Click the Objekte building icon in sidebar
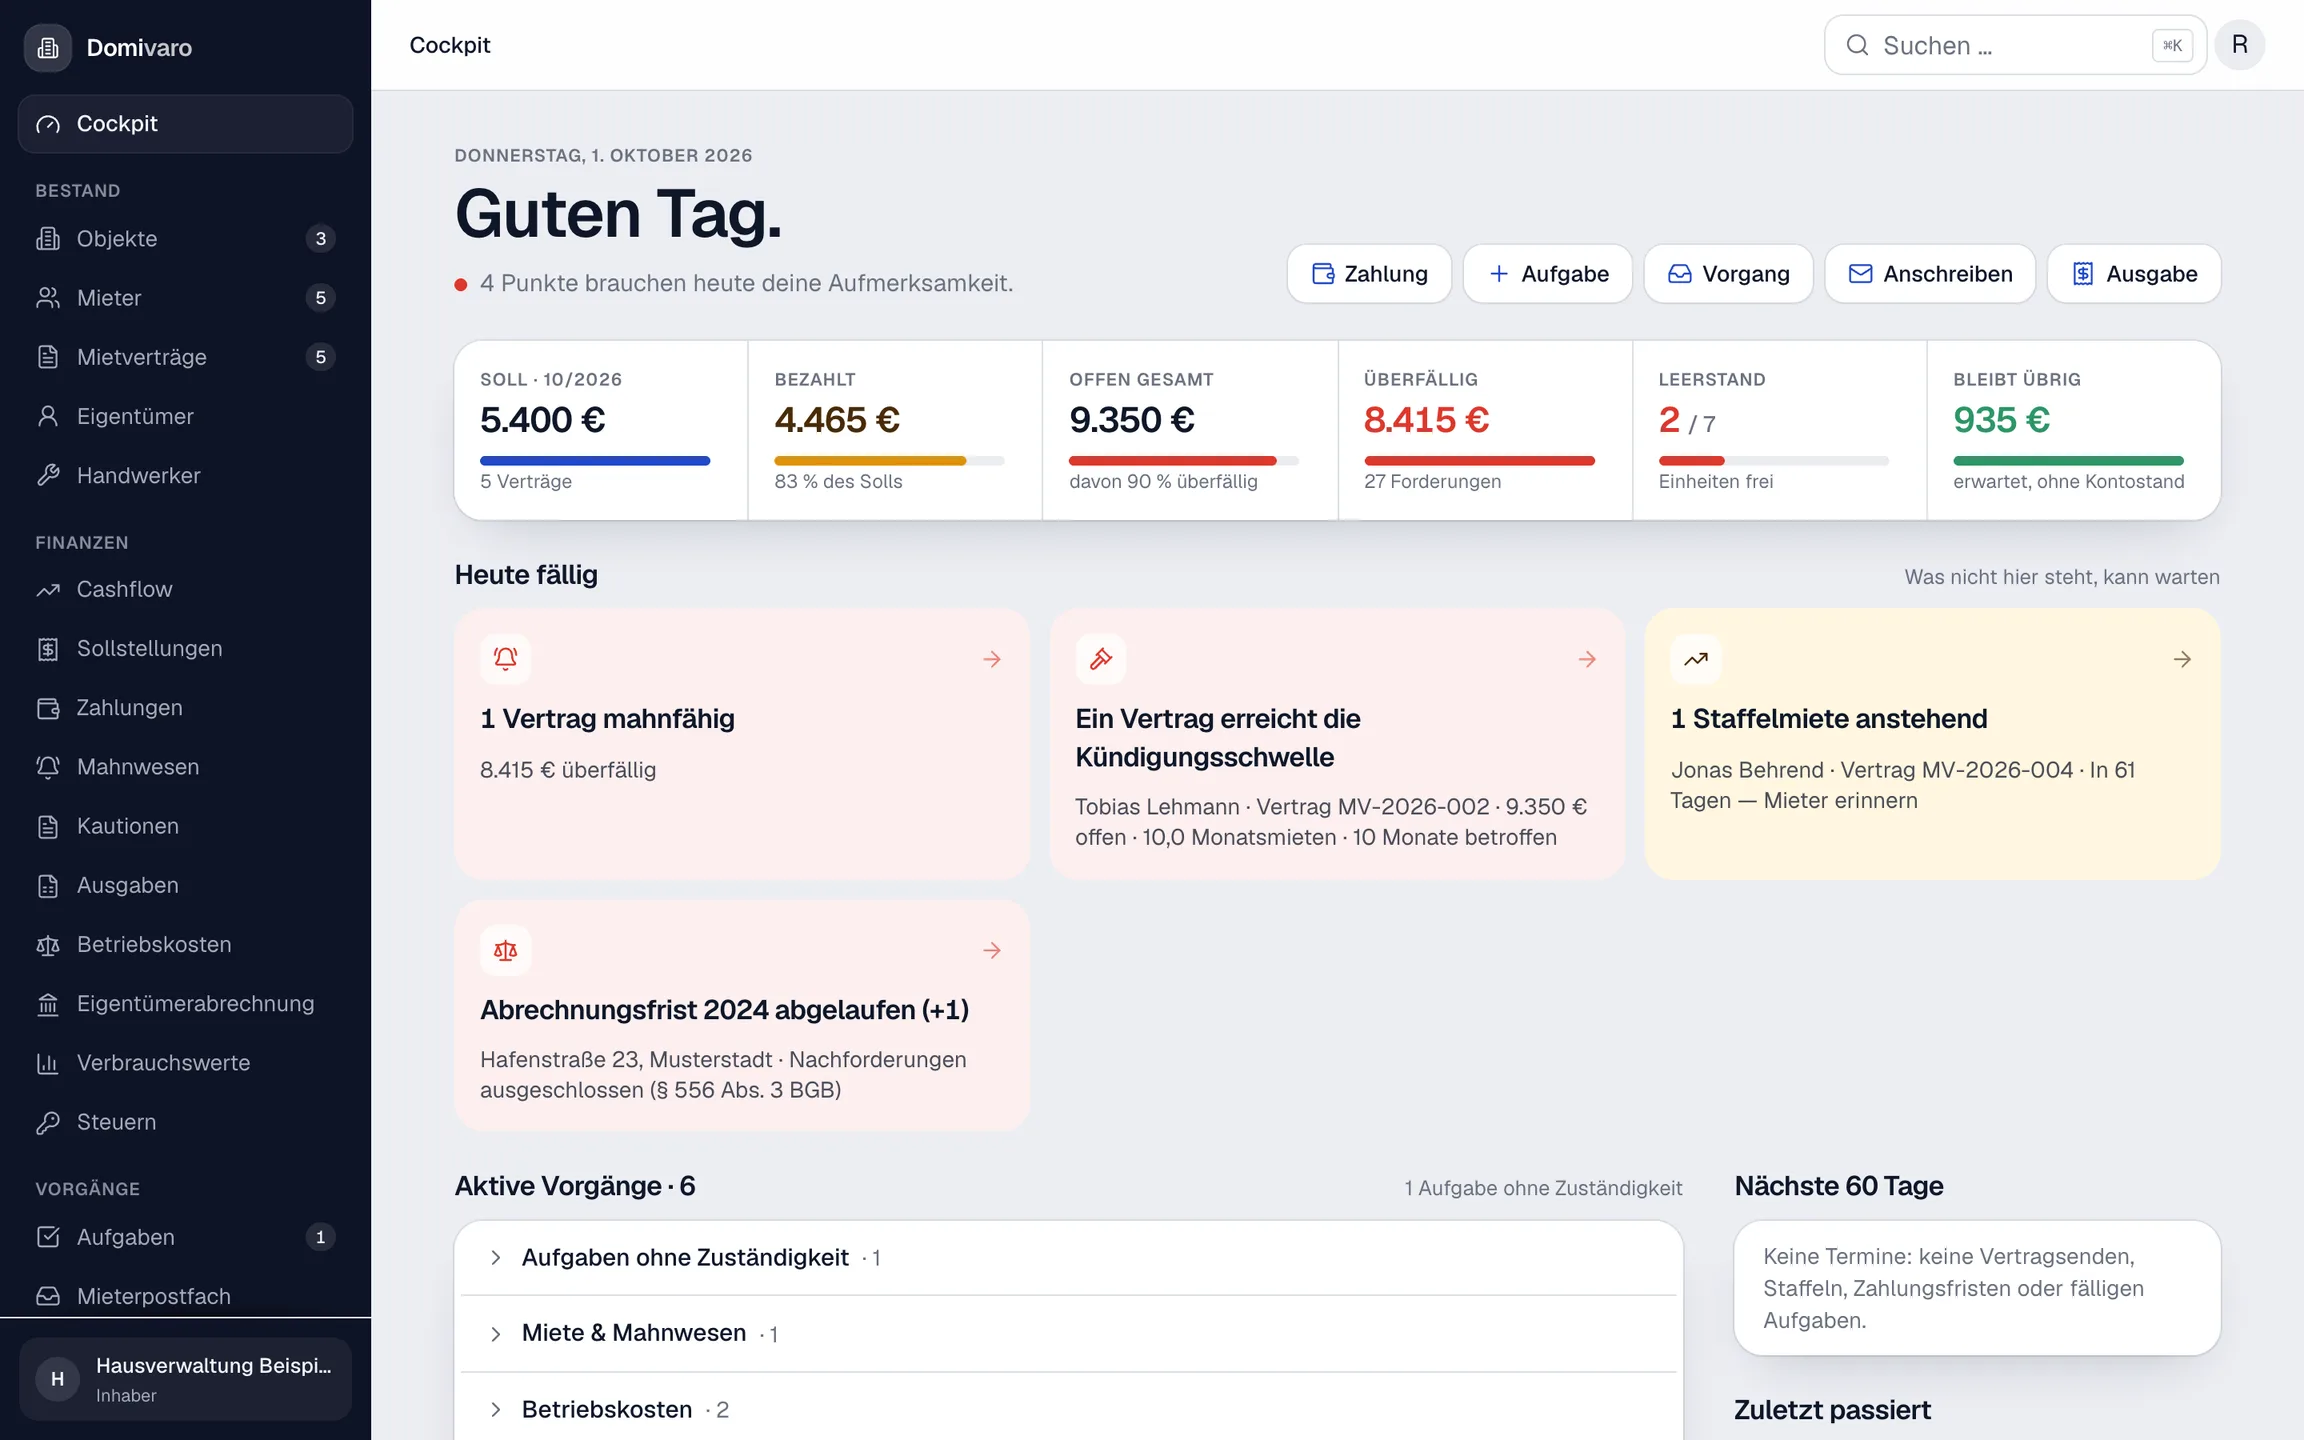Image resolution: width=2304 pixels, height=1440 pixels. [48, 238]
